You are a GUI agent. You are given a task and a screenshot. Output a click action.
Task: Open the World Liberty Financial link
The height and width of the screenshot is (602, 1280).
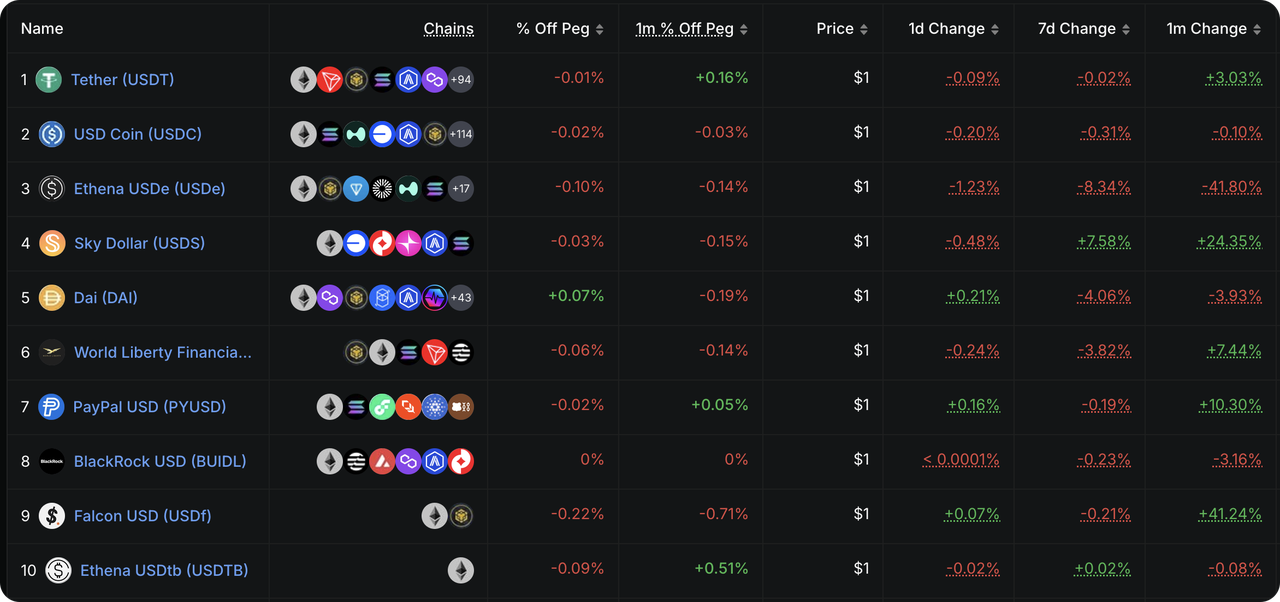point(163,352)
